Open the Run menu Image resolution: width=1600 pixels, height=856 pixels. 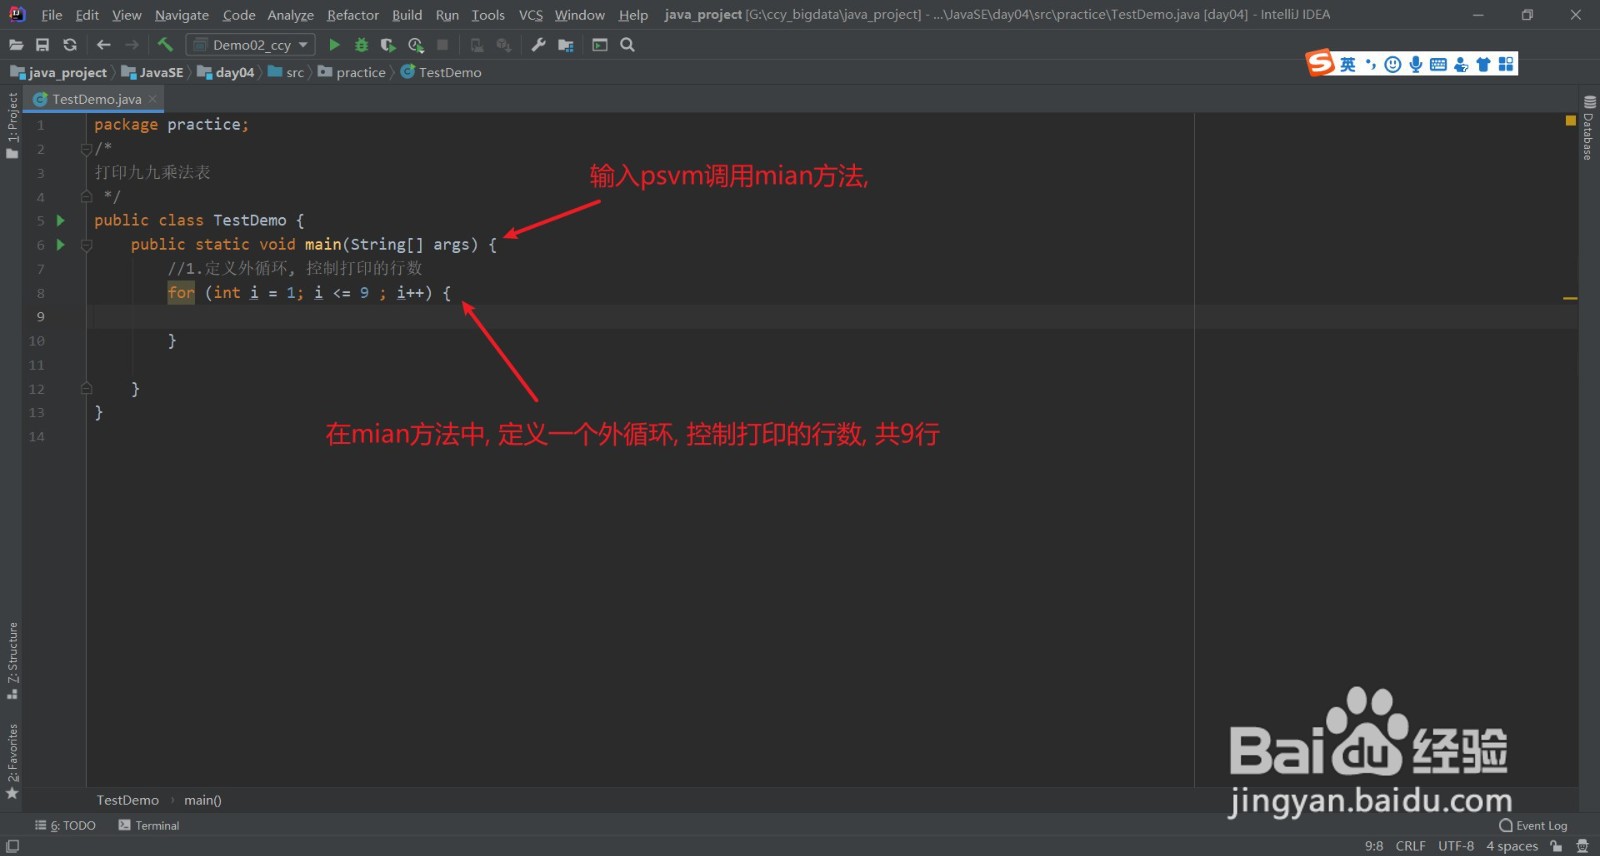(447, 15)
